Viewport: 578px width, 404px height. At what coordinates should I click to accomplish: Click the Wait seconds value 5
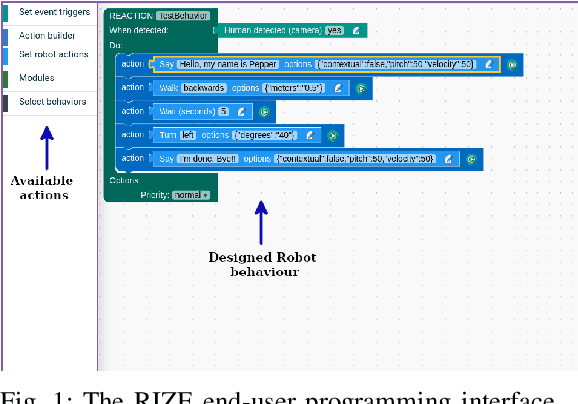tap(223, 111)
